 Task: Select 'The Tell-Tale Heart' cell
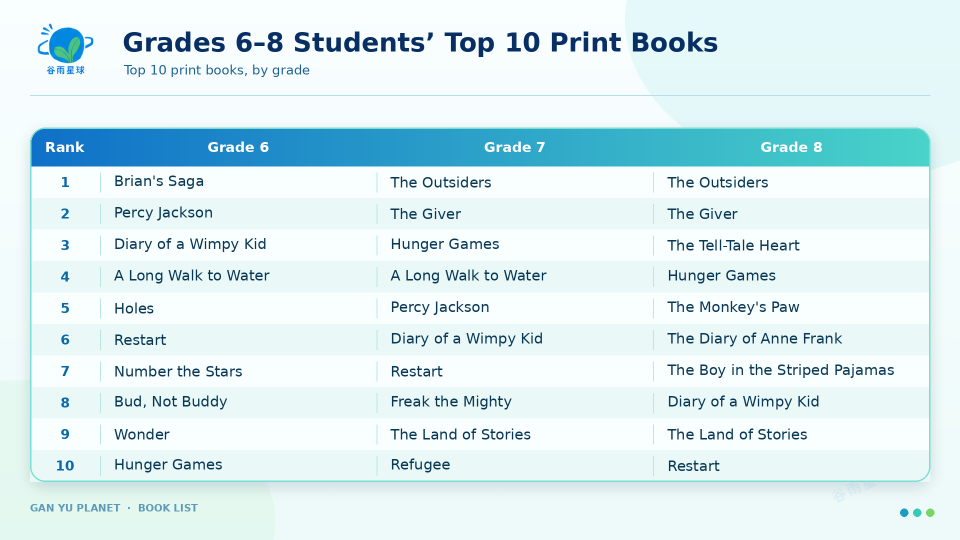pyautogui.click(x=733, y=245)
